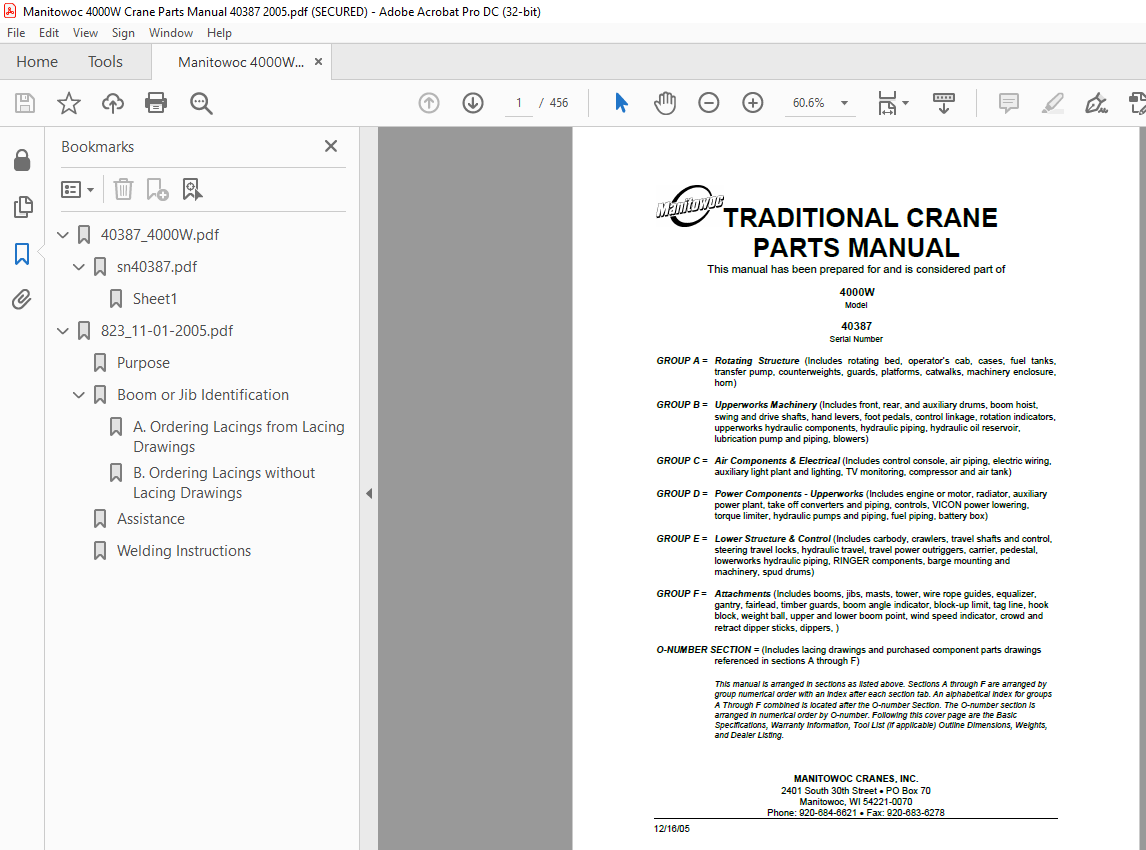
Task: Open the Find text magnifier
Action: click(201, 103)
